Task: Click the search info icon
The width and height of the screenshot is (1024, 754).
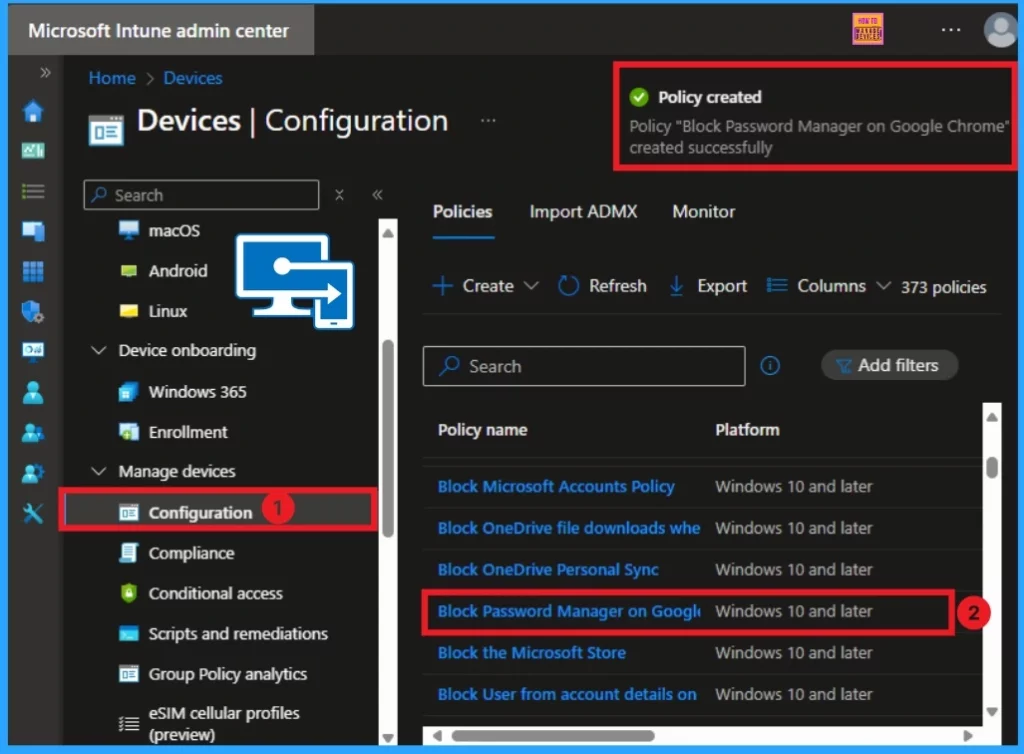Action: coord(770,366)
